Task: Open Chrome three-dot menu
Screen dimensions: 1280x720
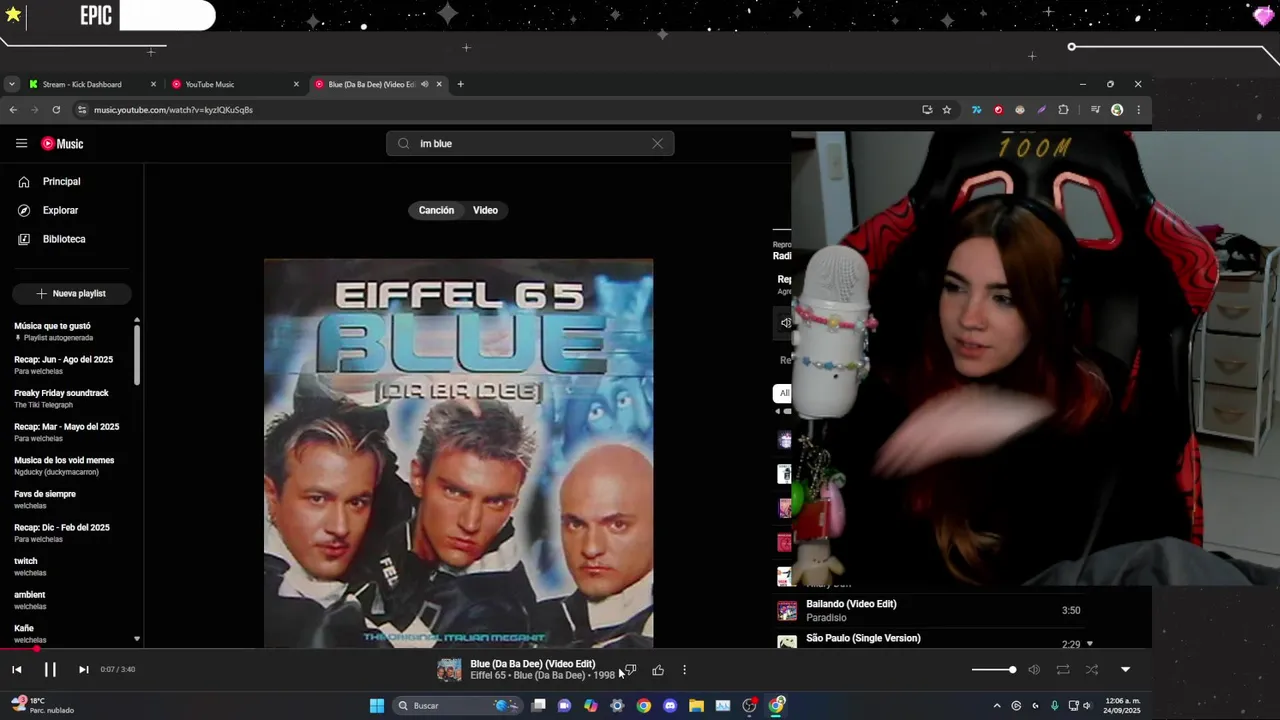Action: (x=1138, y=110)
